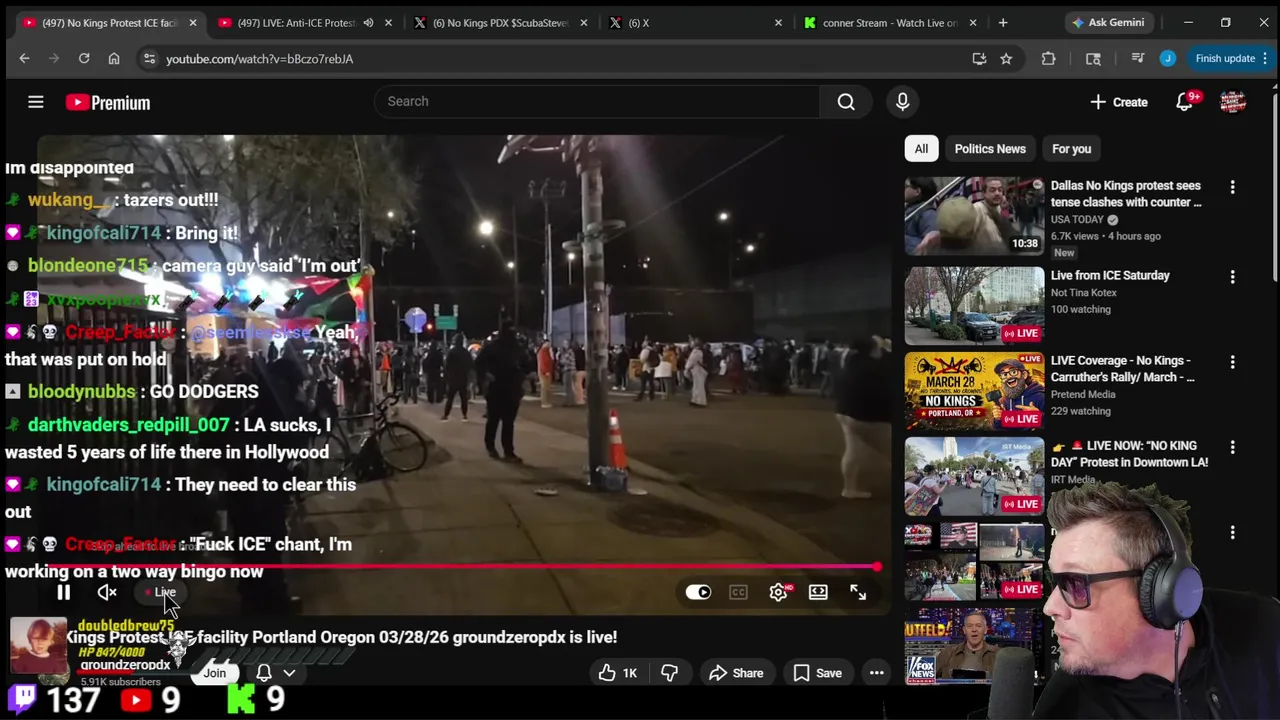The width and height of the screenshot is (1280, 720).
Task: Switch to the conner Stream tab
Action: point(888,22)
